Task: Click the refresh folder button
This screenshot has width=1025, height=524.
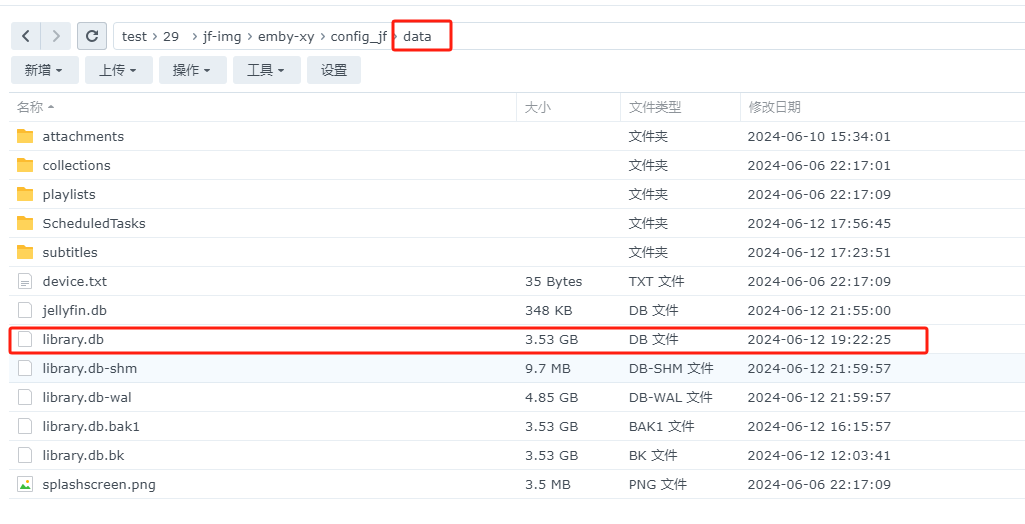Action: coord(92,36)
